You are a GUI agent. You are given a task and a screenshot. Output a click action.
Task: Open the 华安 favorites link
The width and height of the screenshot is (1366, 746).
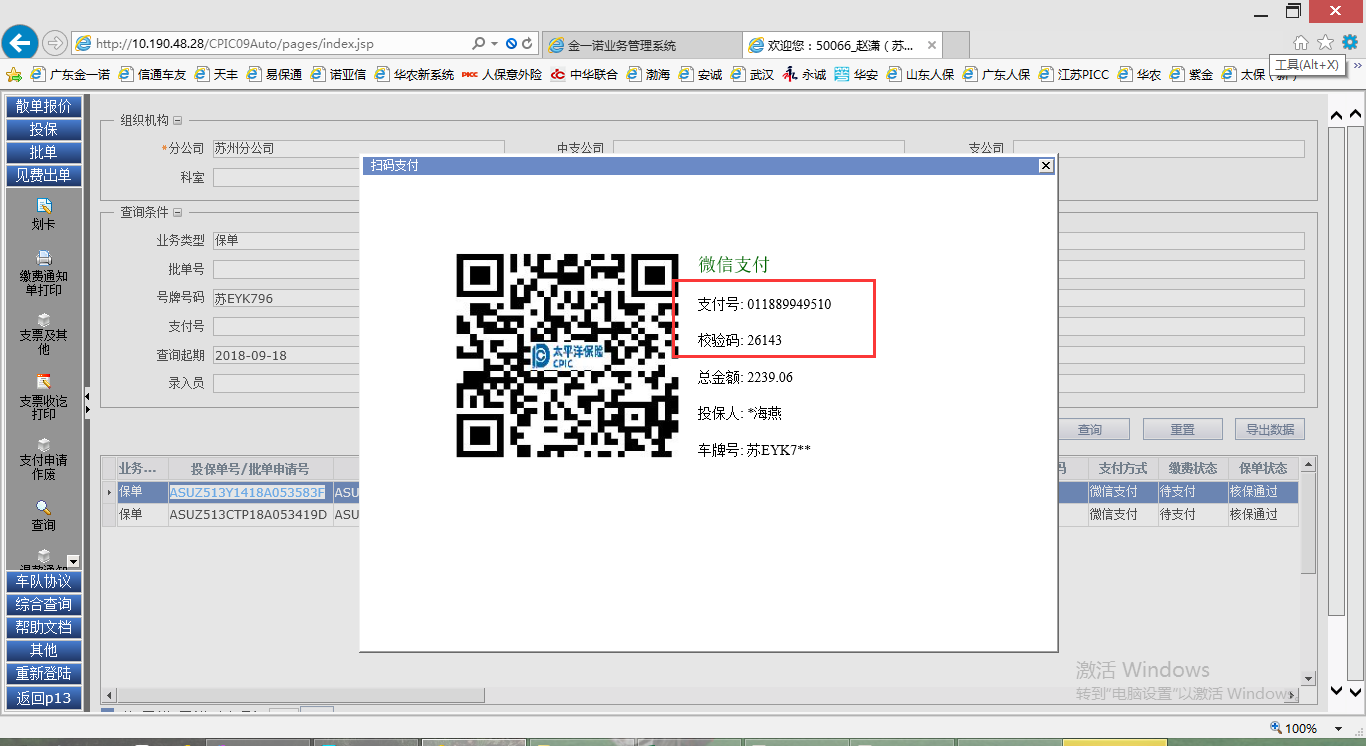point(857,74)
